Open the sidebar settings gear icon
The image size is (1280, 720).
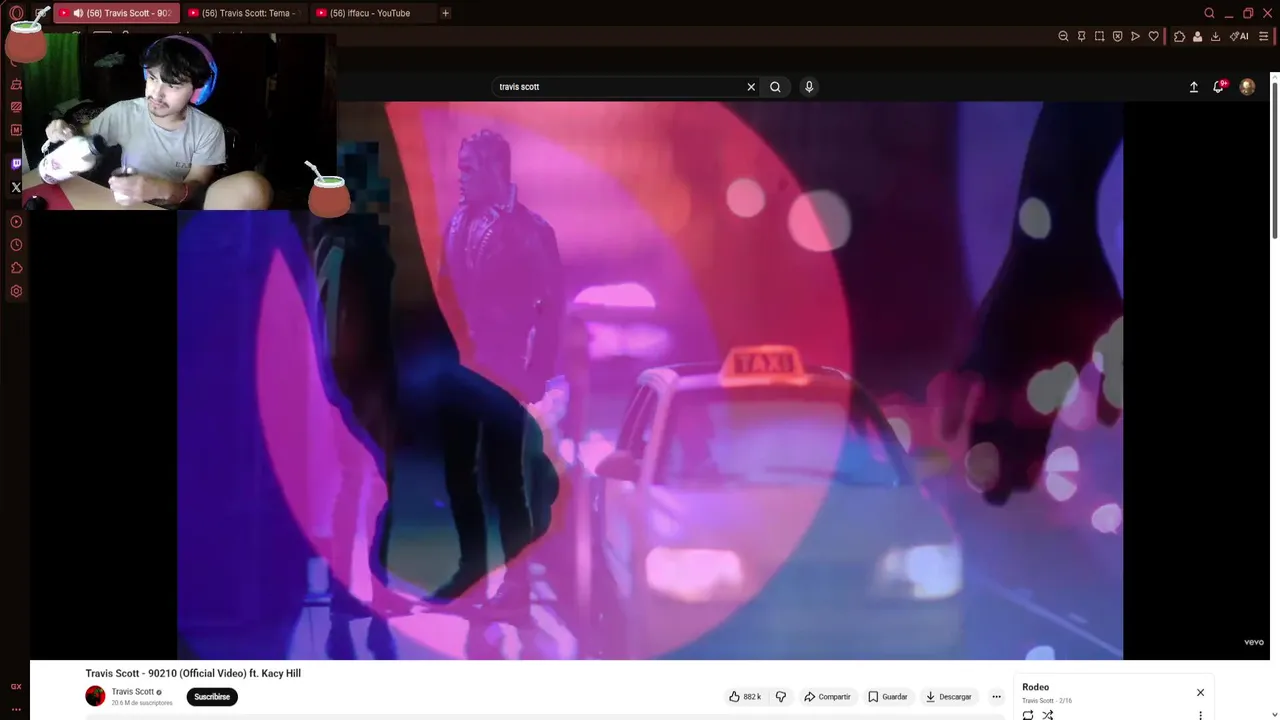point(16,291)
